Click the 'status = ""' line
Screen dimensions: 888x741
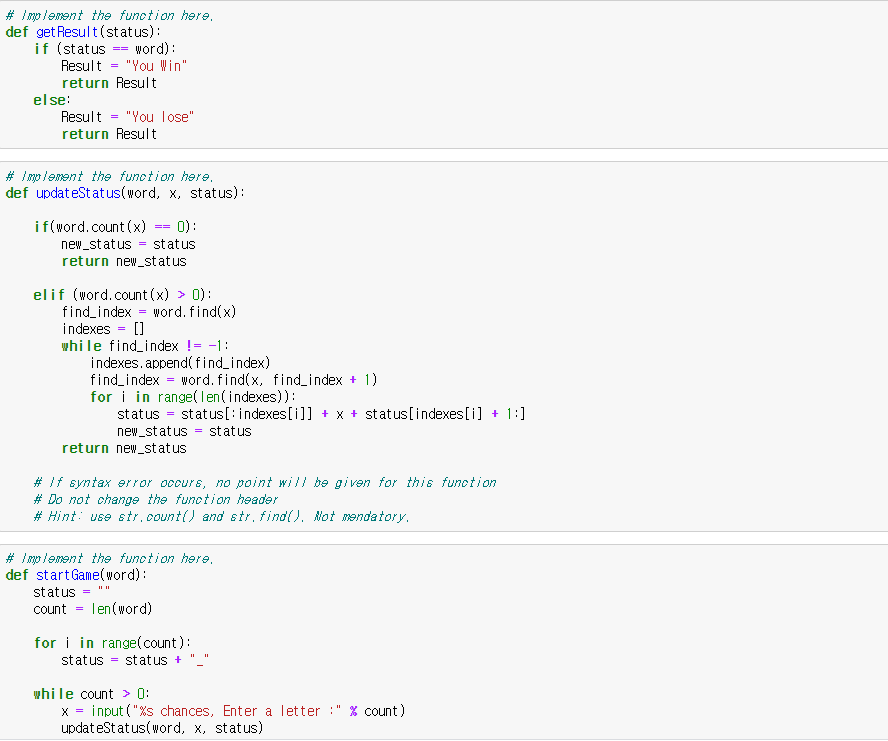pos(72,592)
